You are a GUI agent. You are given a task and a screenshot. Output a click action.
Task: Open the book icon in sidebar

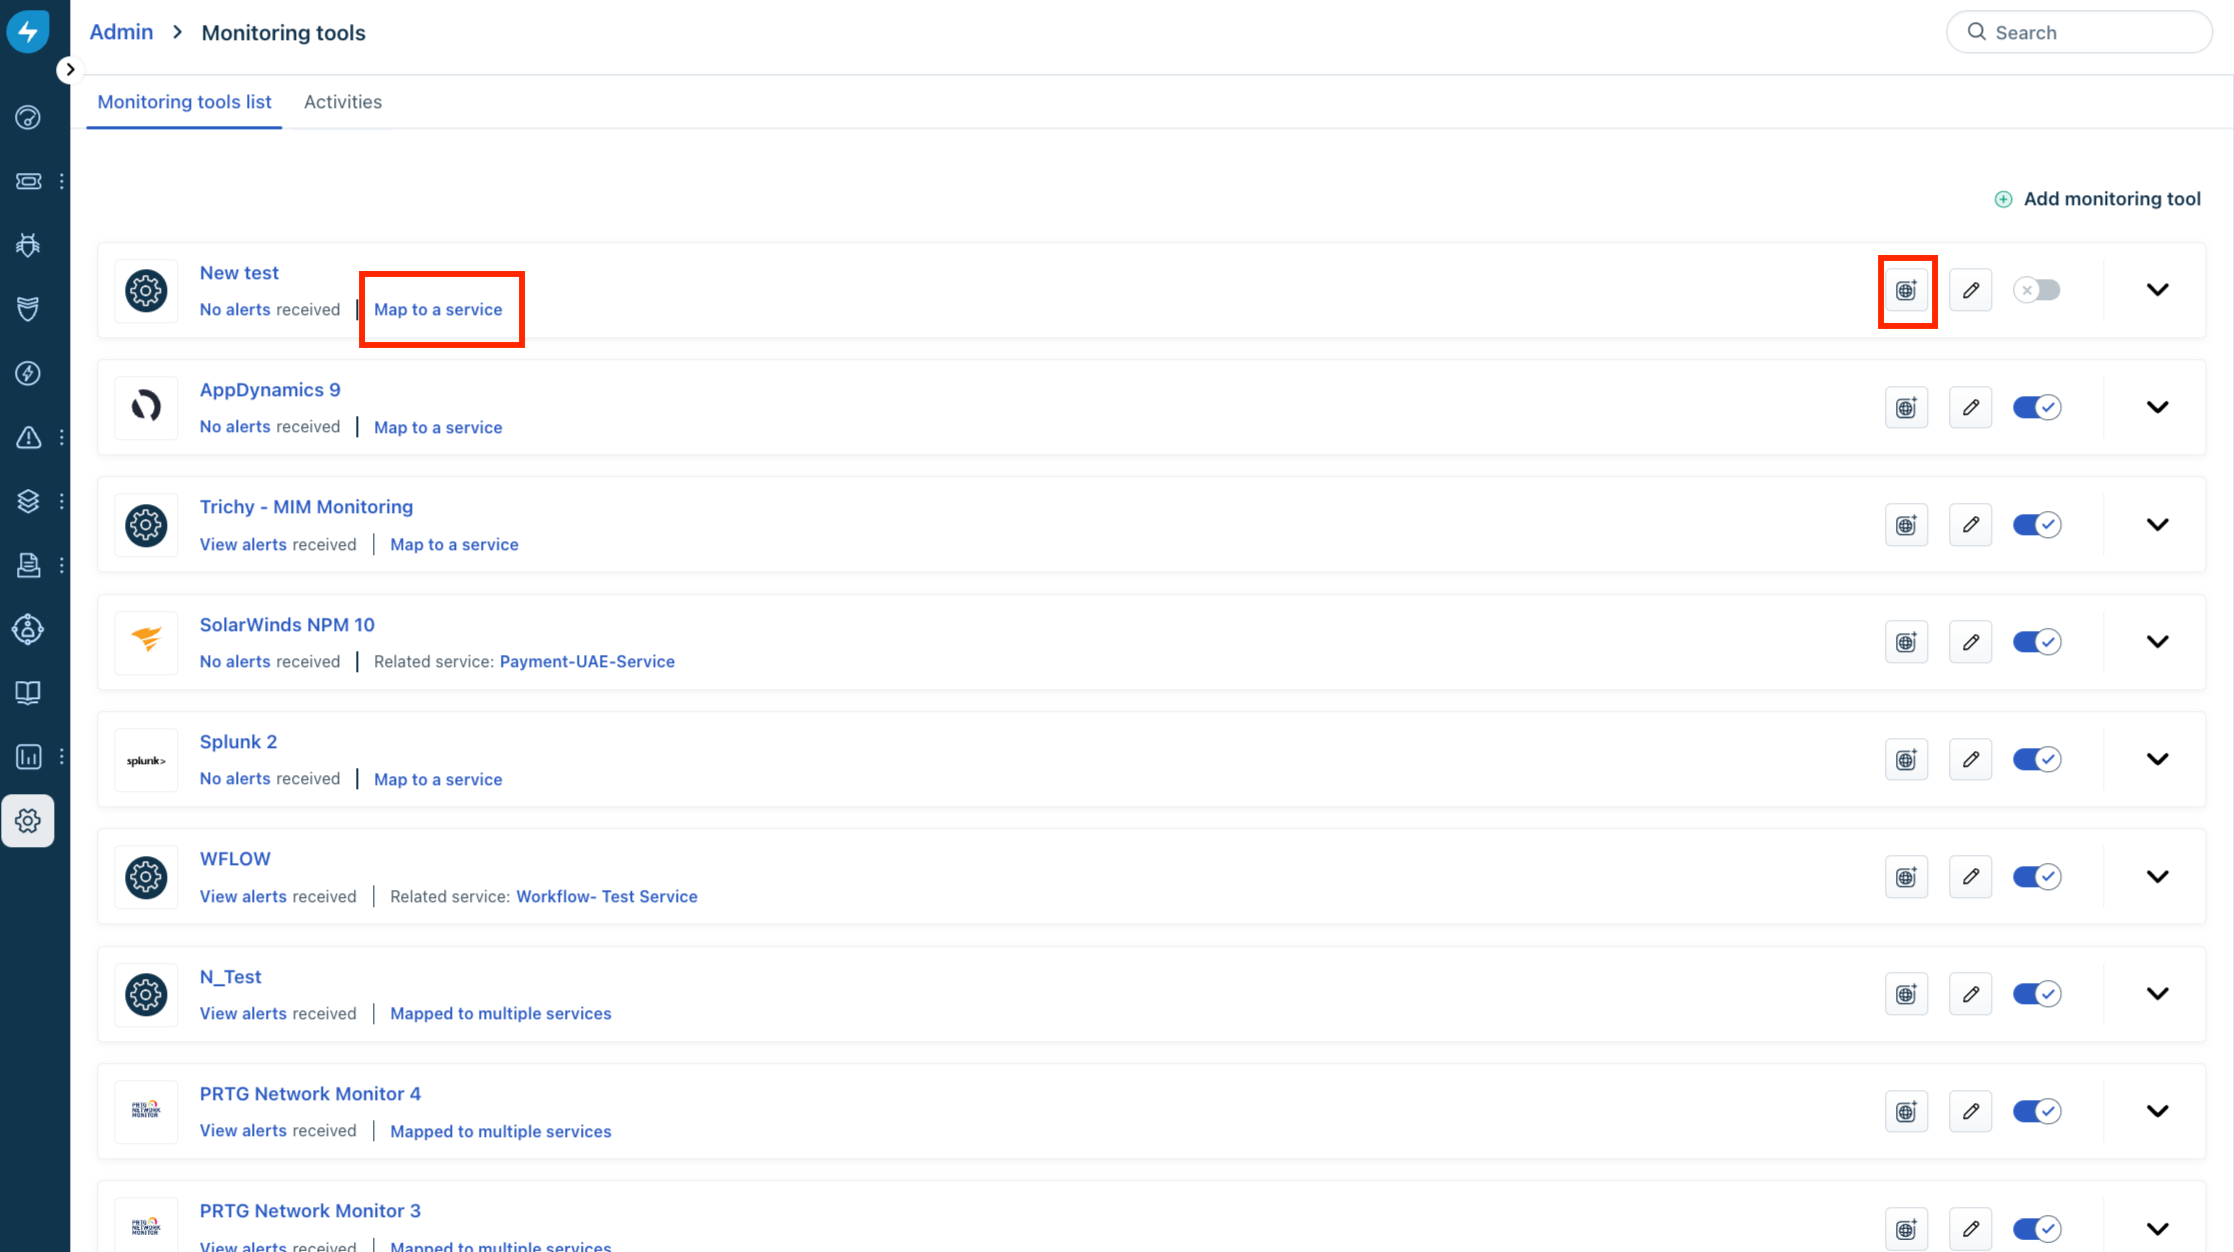click(x=28, y=693)
